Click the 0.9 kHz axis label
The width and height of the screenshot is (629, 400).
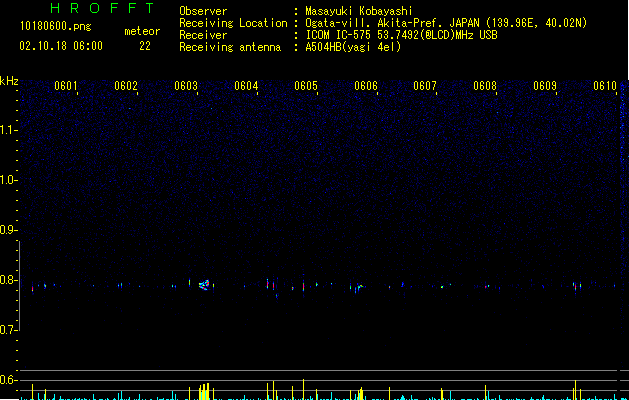9,230
